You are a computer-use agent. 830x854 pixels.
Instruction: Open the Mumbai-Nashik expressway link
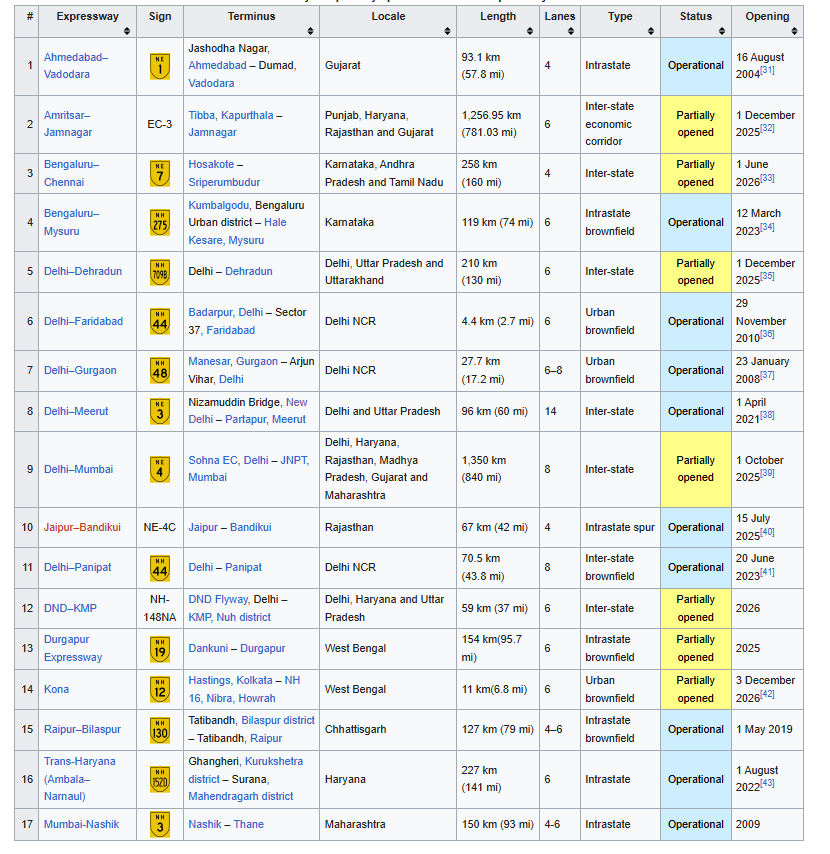[x=81, y=825]
